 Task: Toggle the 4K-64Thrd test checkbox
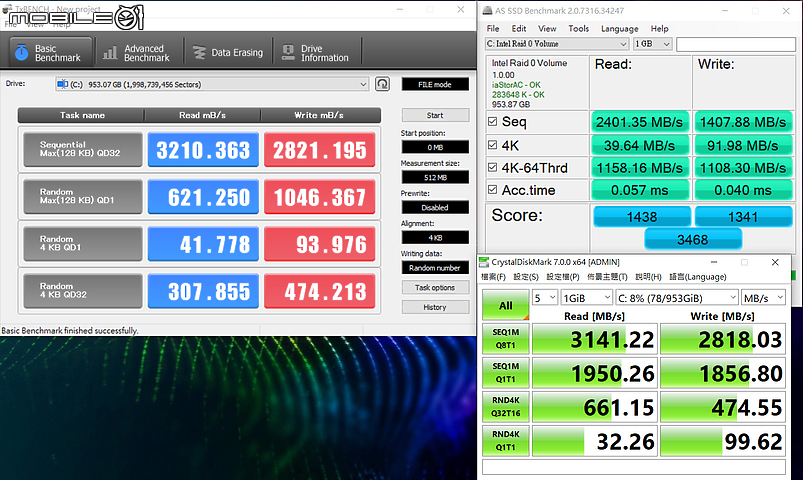pyautogui.click(x=493, y=167)
